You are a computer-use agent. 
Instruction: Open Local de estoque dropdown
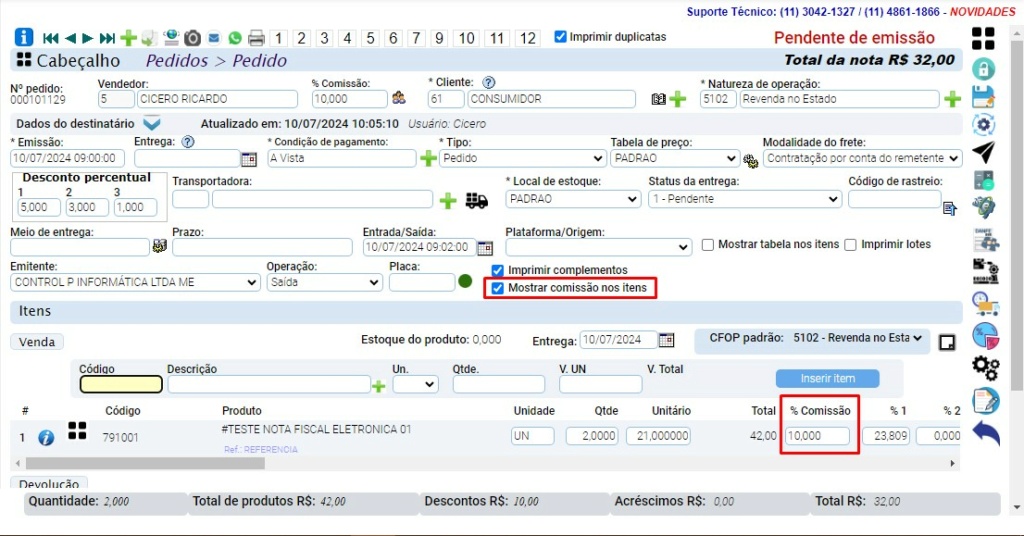click(x=573, y=199)
